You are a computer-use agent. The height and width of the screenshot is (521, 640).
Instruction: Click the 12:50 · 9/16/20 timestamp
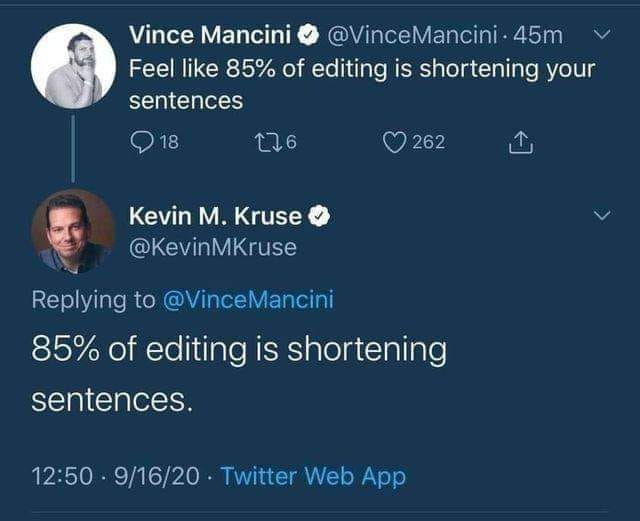115,476
